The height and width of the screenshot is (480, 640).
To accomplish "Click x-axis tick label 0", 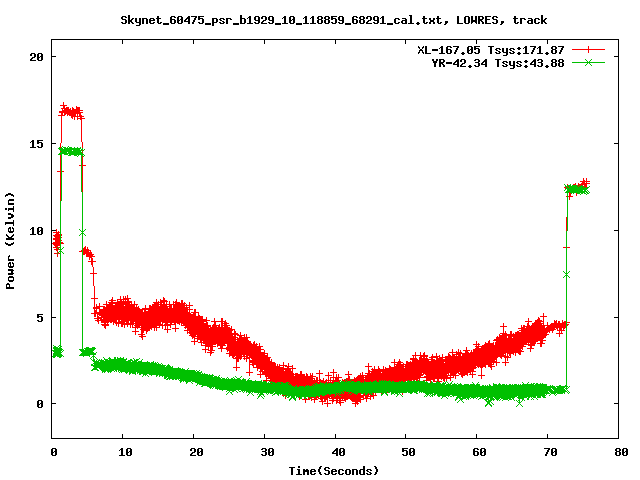I will point(54,452).
